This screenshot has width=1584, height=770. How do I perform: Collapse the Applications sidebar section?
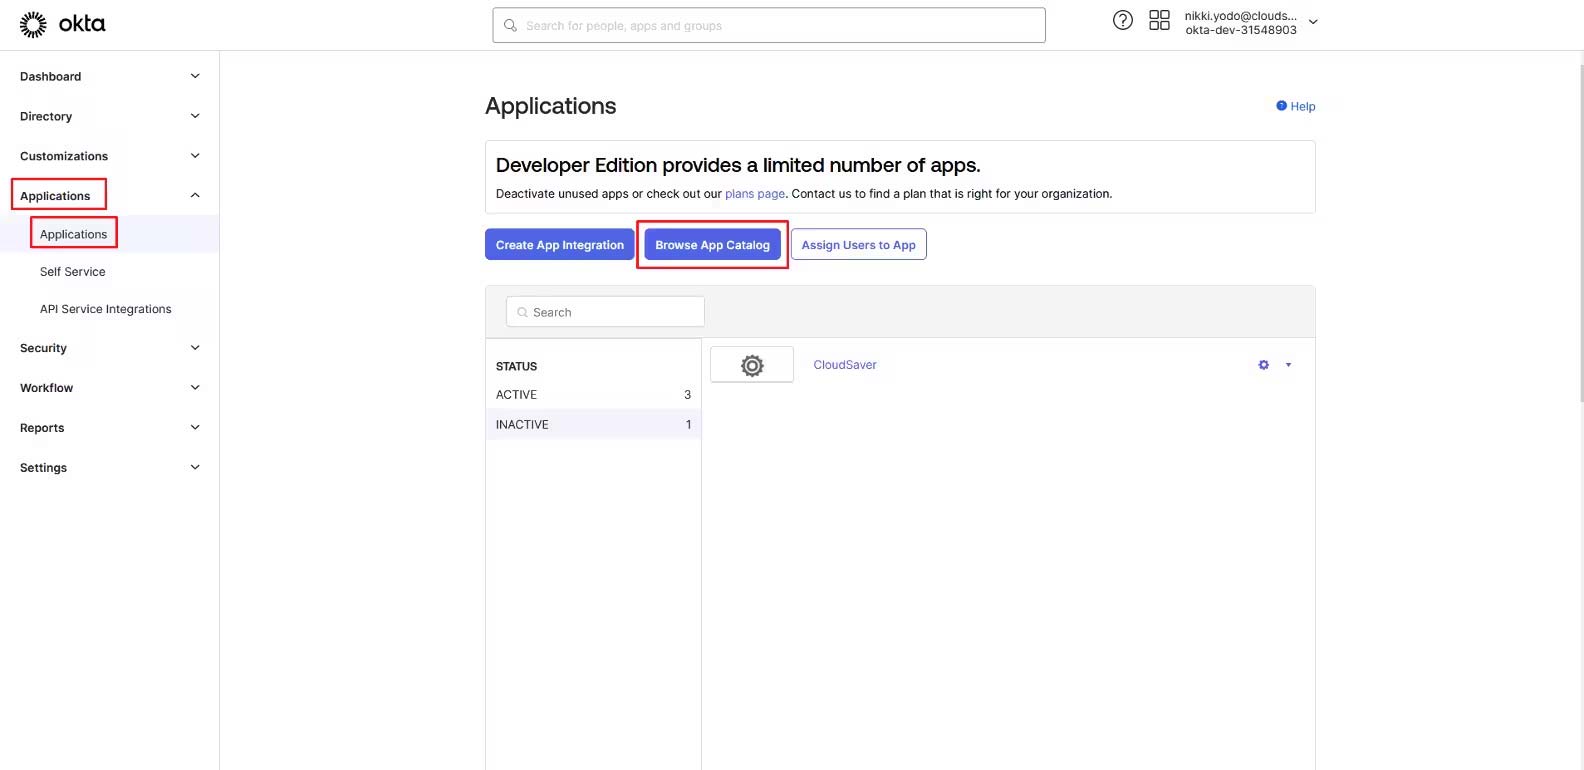195,196
